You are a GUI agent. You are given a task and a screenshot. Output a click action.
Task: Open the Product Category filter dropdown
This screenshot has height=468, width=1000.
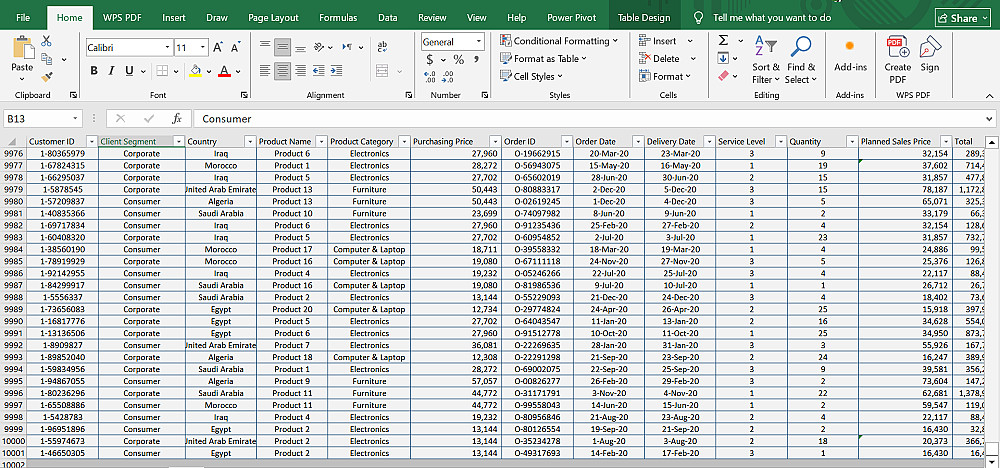pos(403,142)
